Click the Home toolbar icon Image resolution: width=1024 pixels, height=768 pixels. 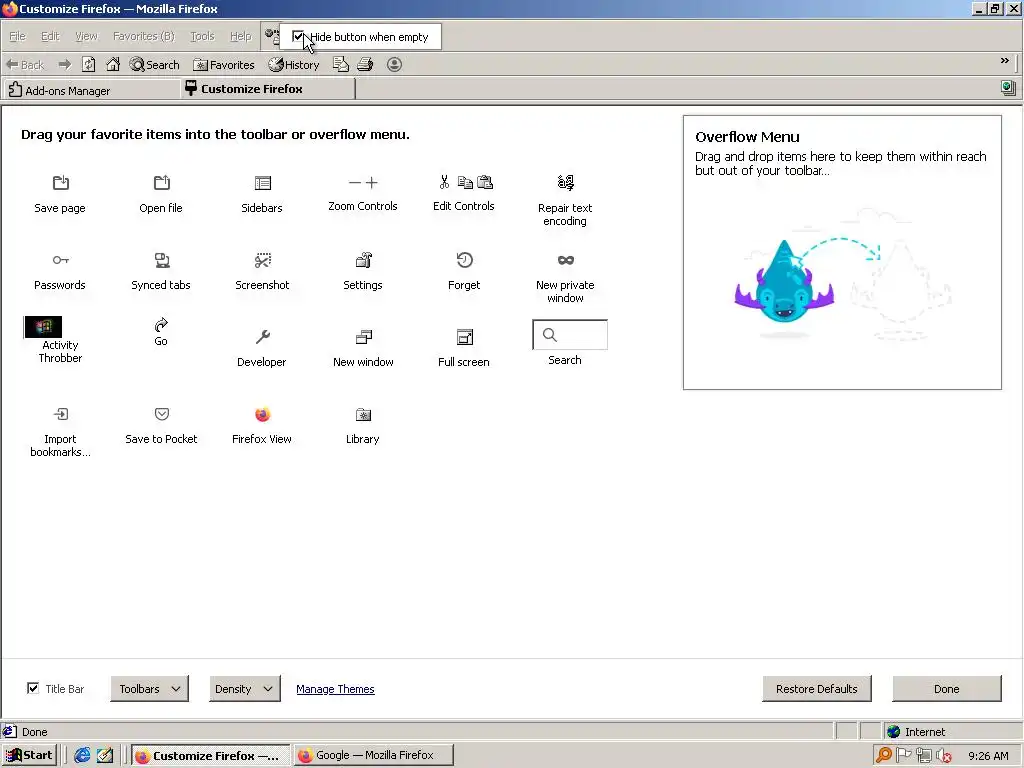point(113,64)
